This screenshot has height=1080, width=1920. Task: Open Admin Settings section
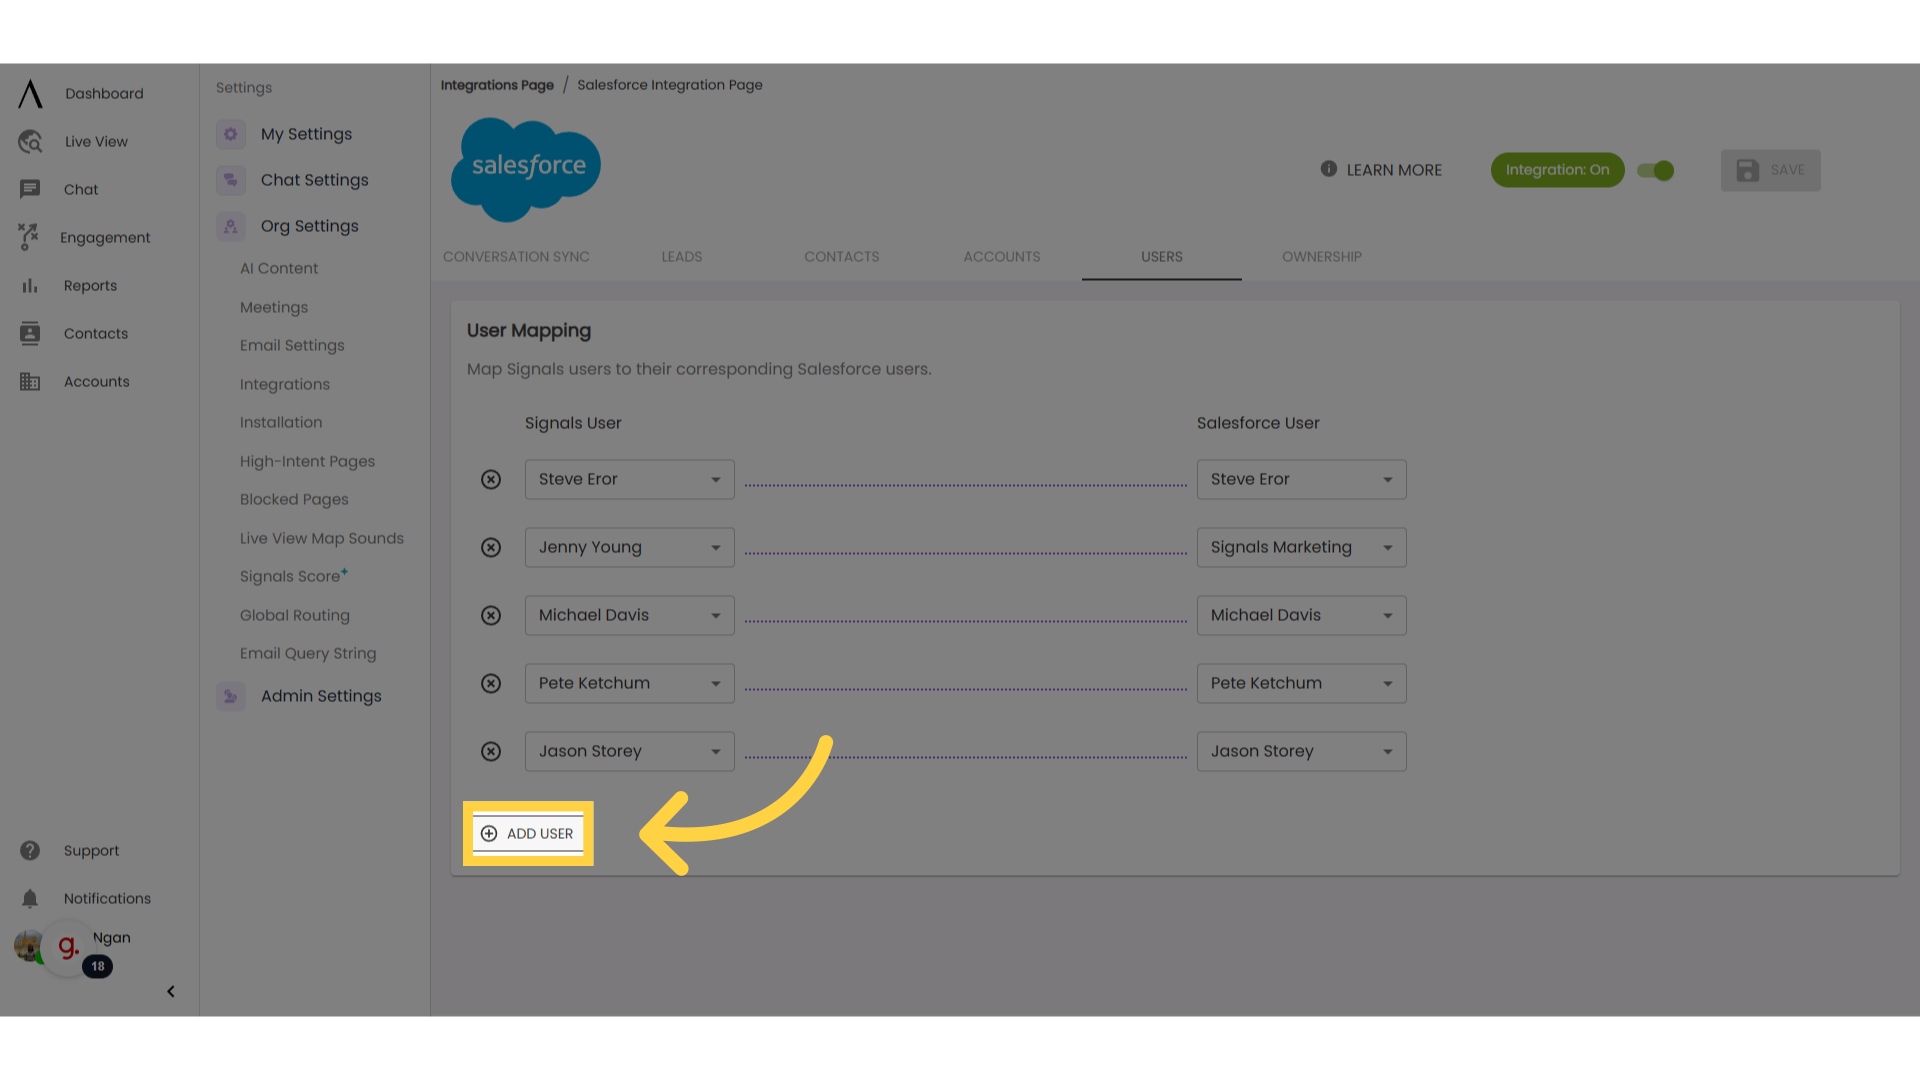(321, 696)
